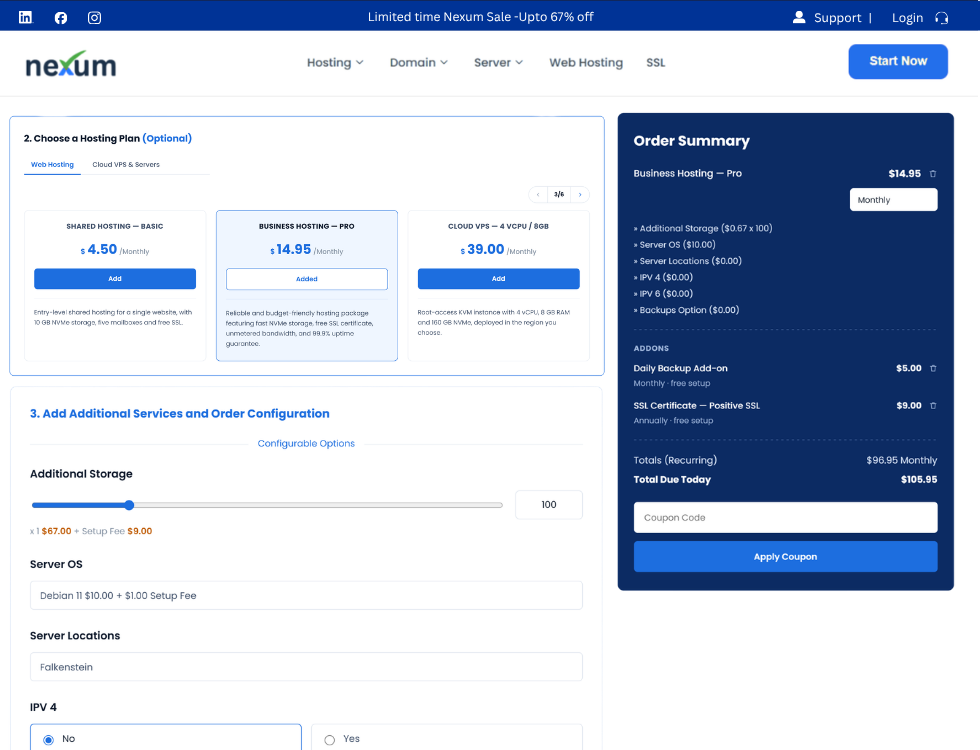Click the headset support icon
The image size is (980, 750).
click(x=941, y=18)
